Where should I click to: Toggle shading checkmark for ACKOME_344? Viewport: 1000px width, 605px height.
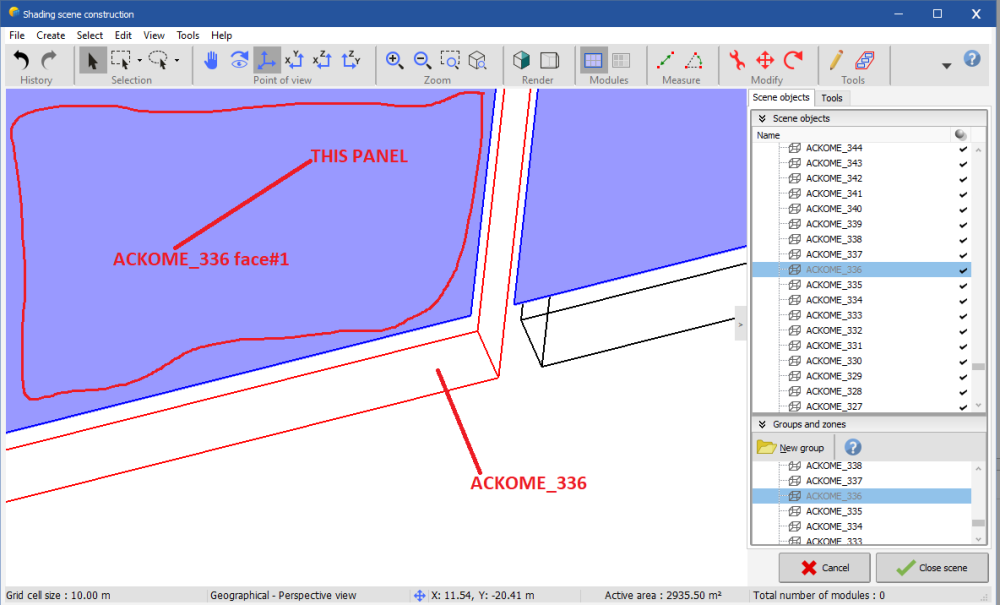click(x=962, y=148)
